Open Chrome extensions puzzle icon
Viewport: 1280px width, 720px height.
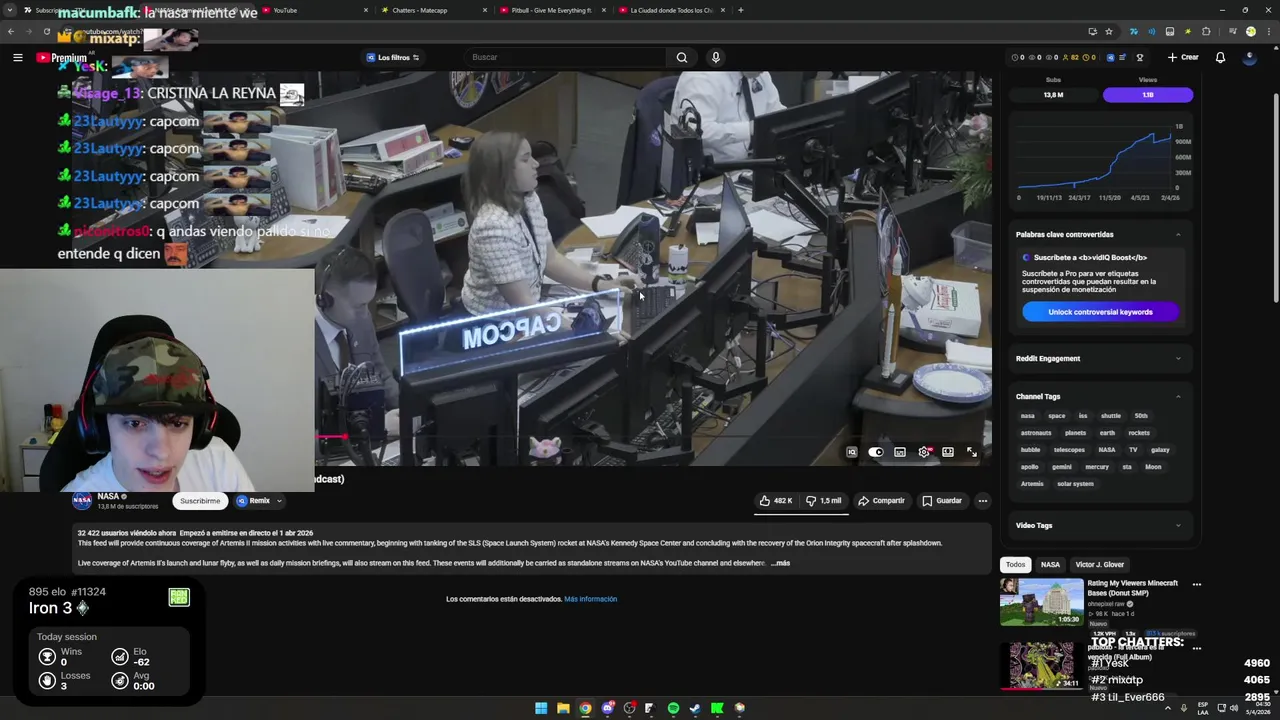coord(1206,32)
